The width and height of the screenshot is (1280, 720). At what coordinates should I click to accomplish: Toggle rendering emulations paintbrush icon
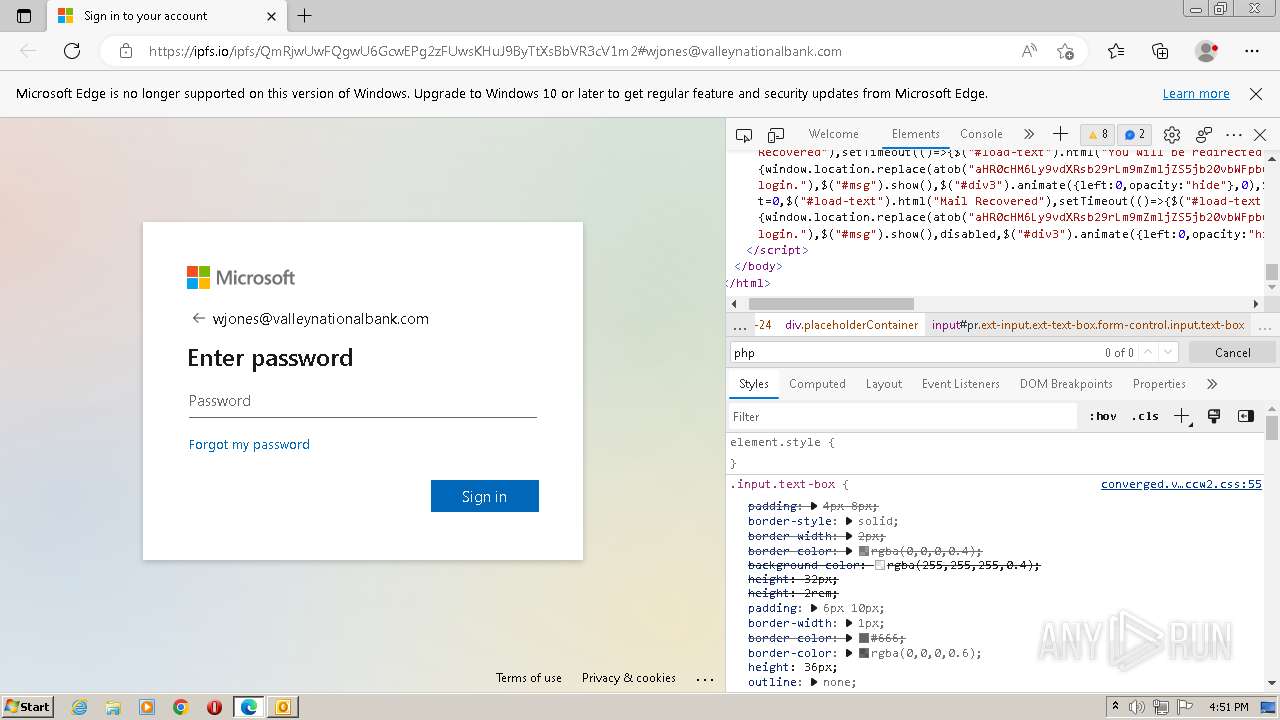click(x=1214, y=416)
